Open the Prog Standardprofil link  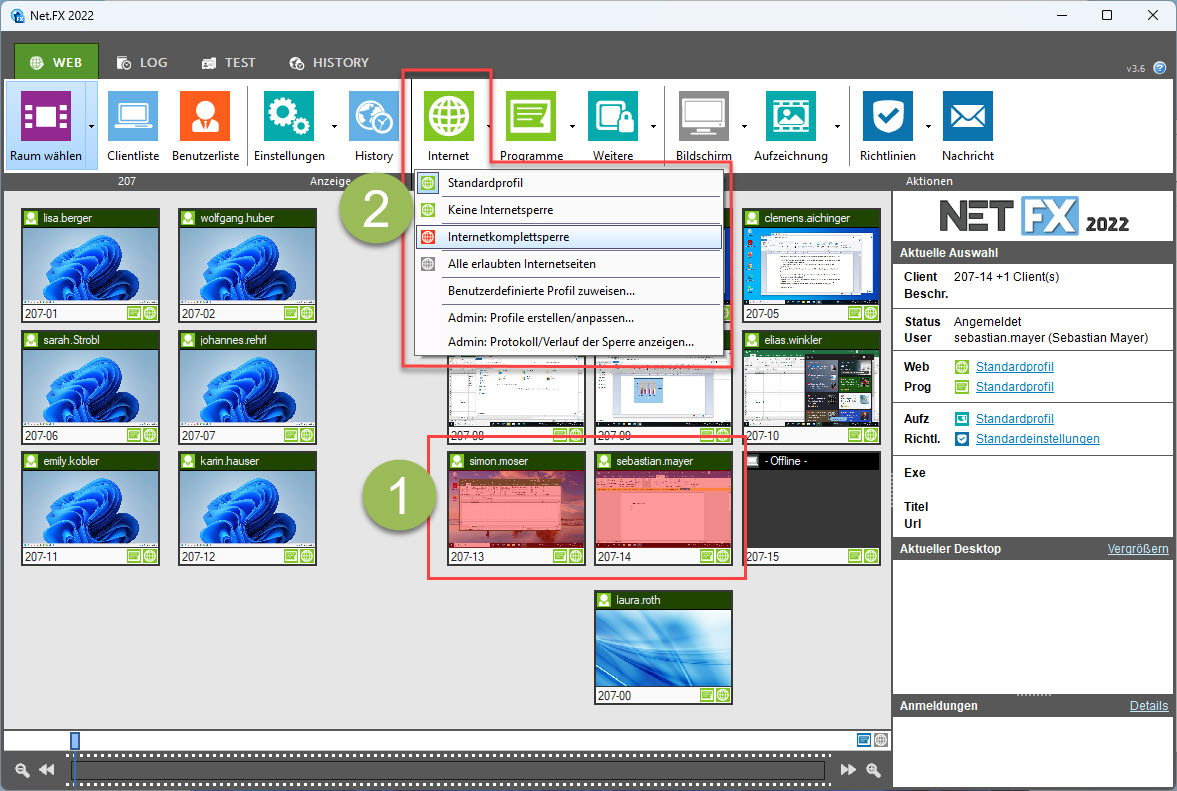coord(1014,386)
